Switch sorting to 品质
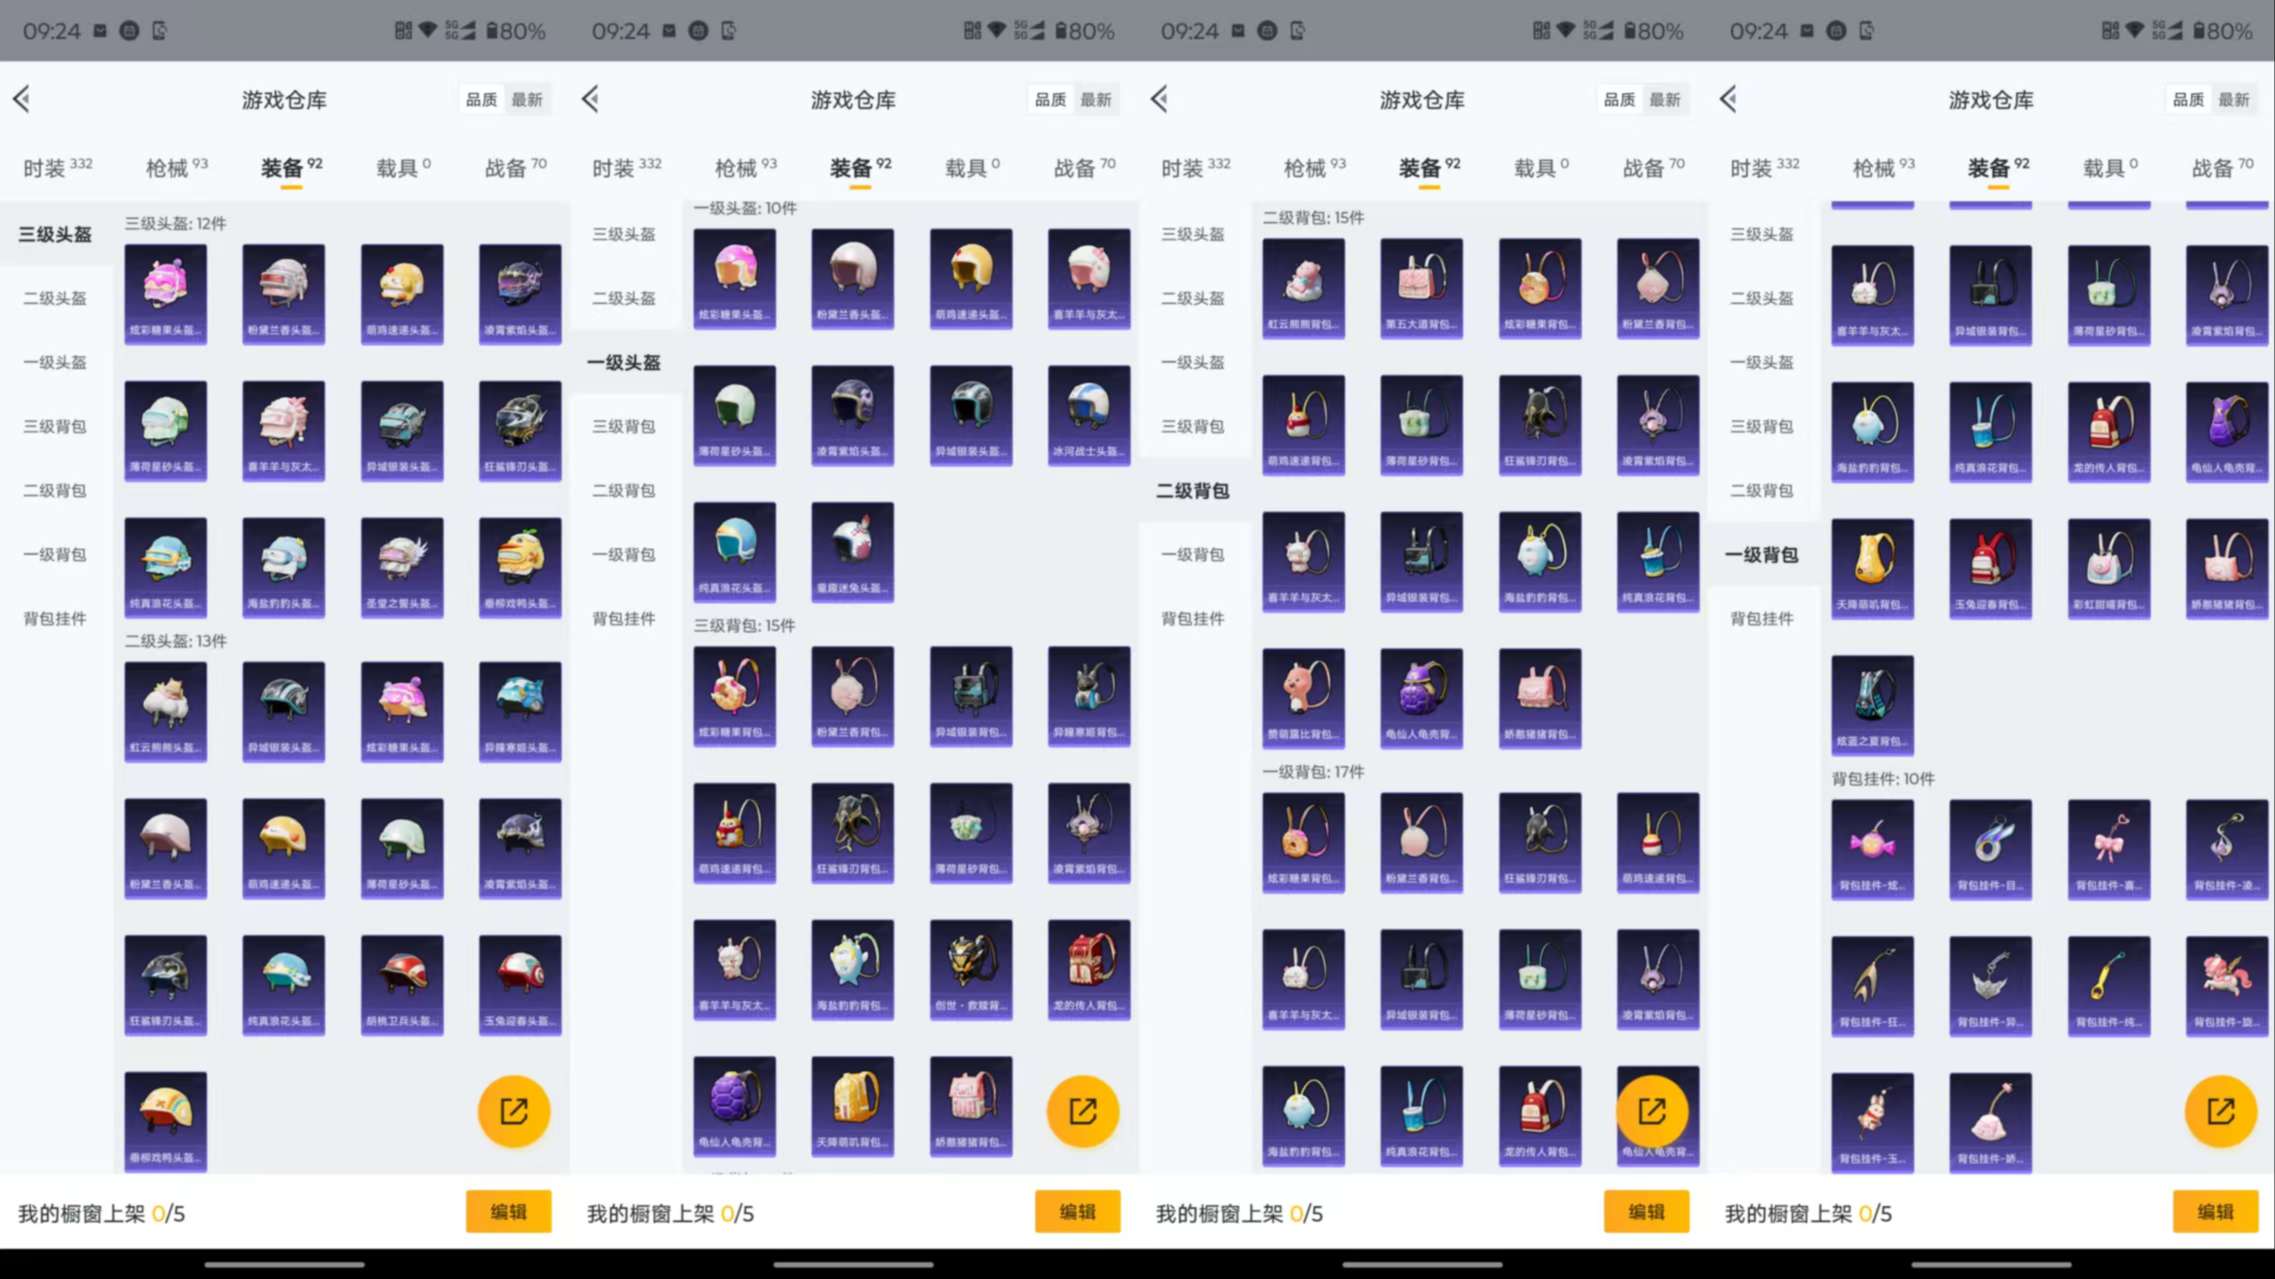Screen dimensions: 2275x1279 483,99
